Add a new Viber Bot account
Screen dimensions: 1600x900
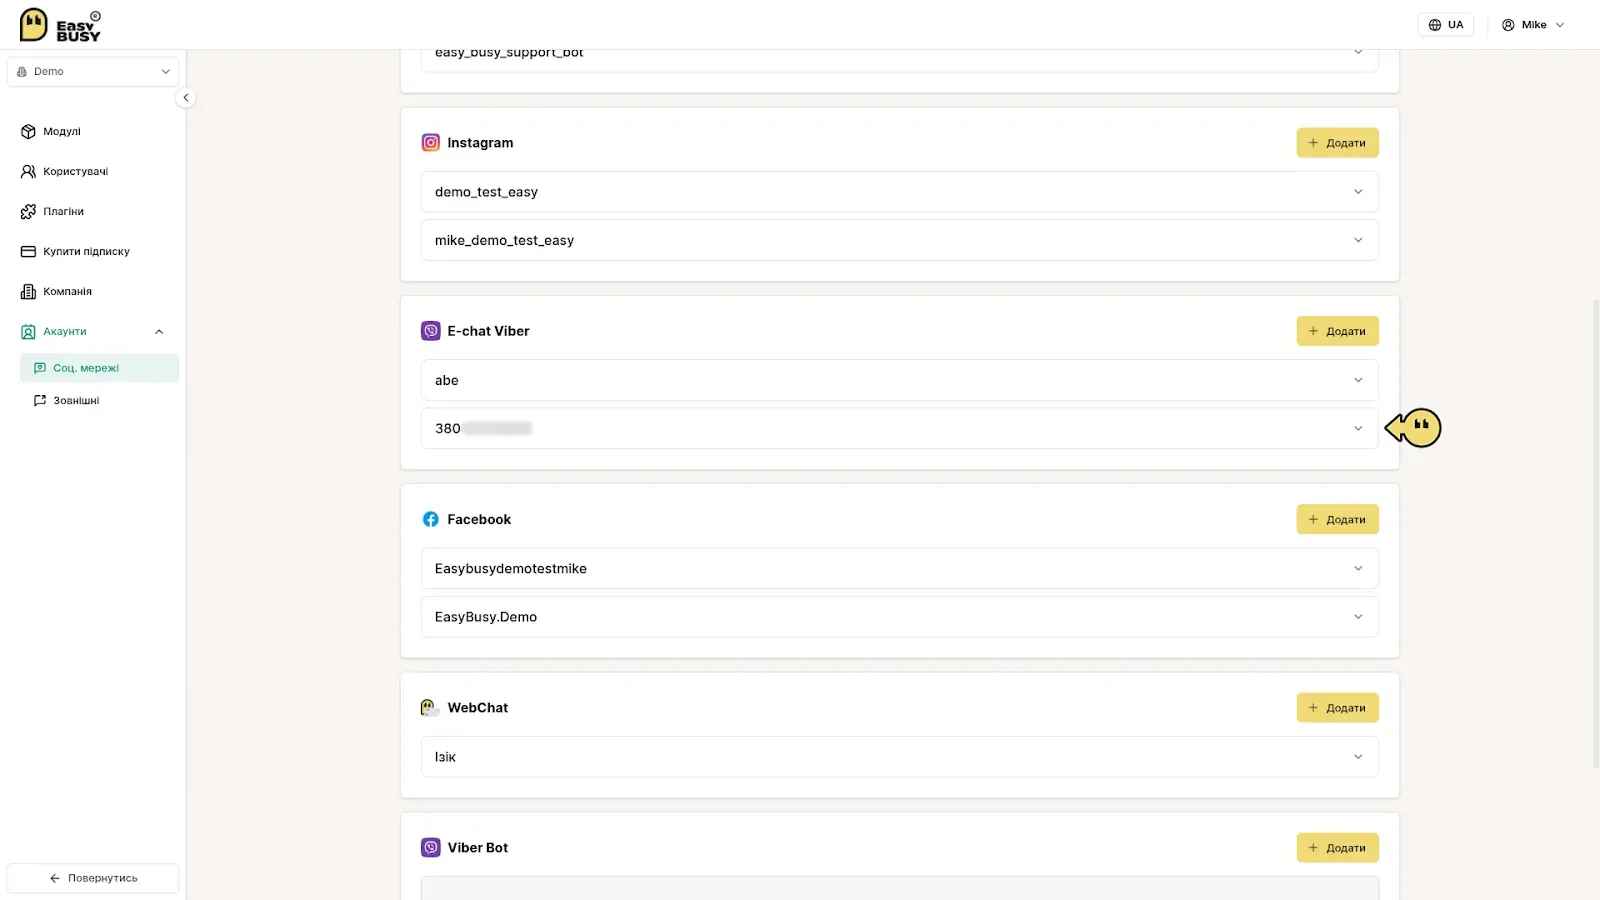tap(1337, 848)
